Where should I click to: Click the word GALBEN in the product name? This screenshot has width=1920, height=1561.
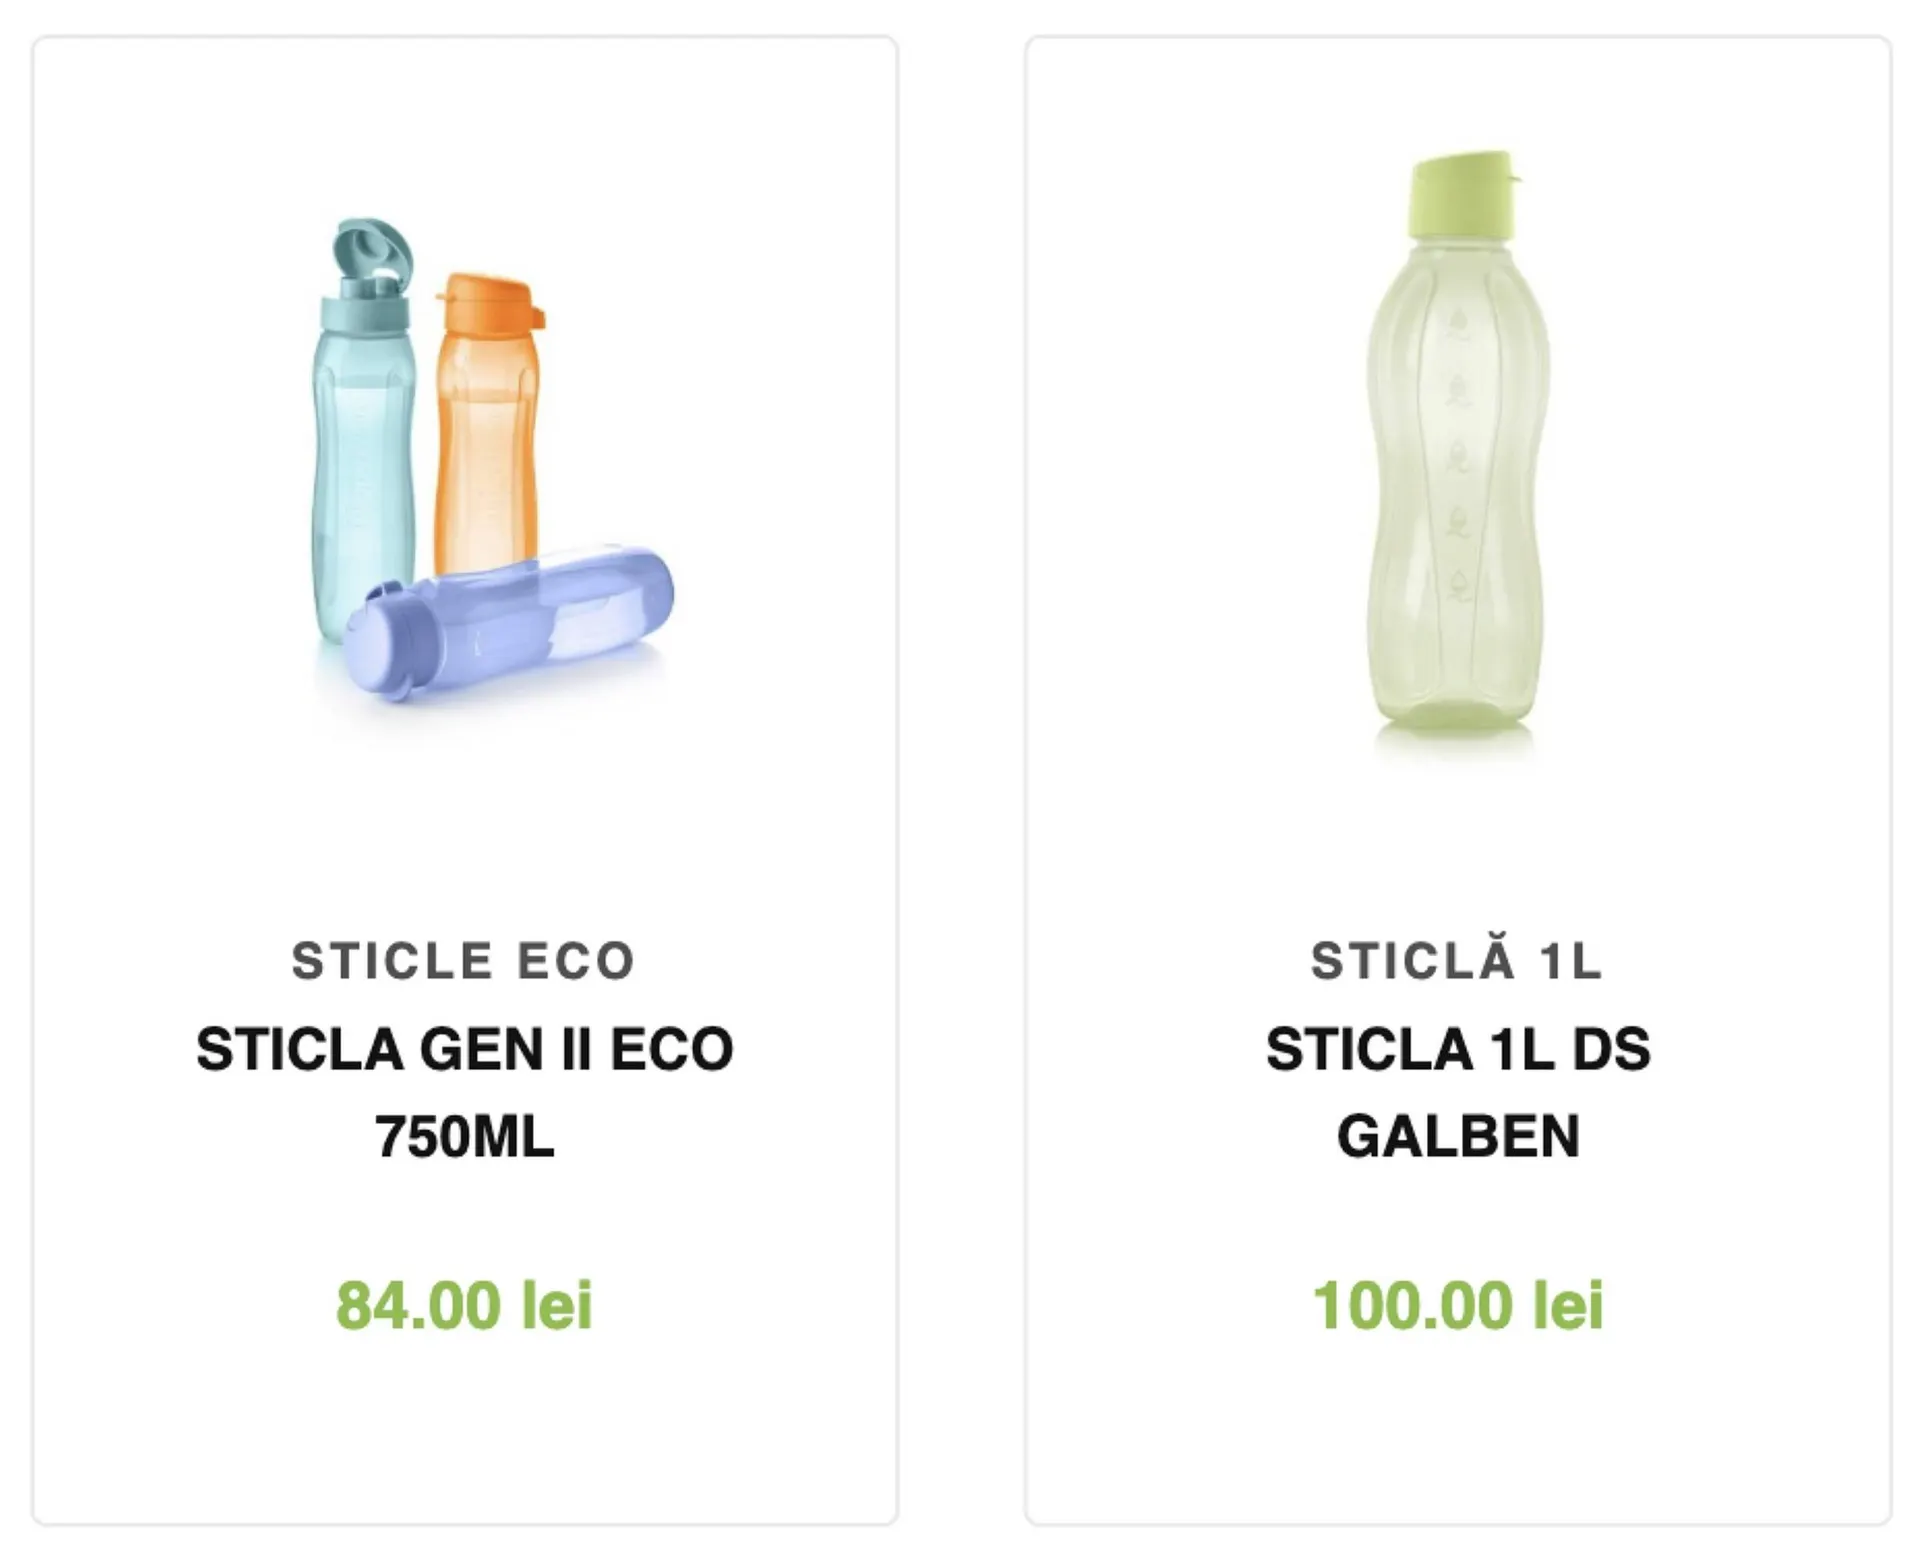tap(1458, 1136)
